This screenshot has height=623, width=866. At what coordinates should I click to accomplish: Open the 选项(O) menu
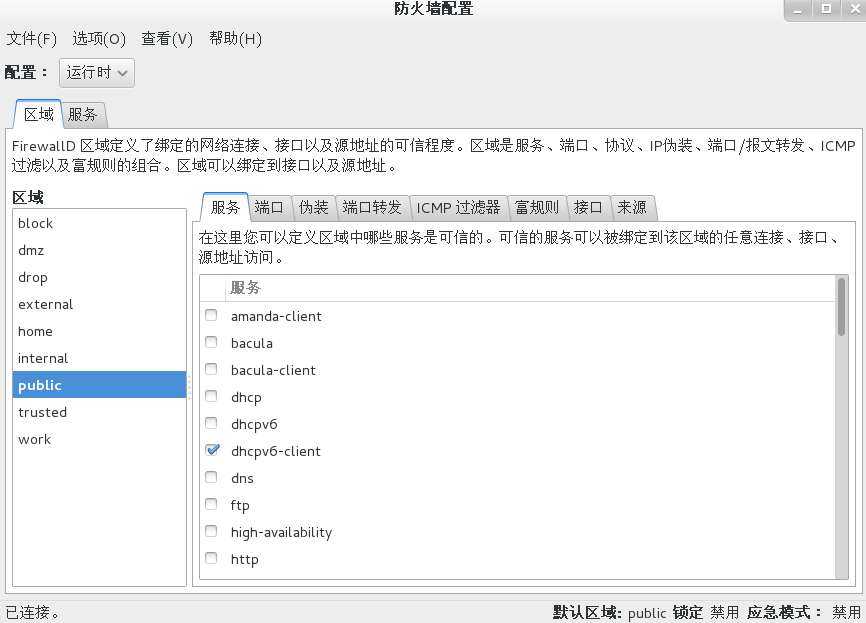(99, 39)
